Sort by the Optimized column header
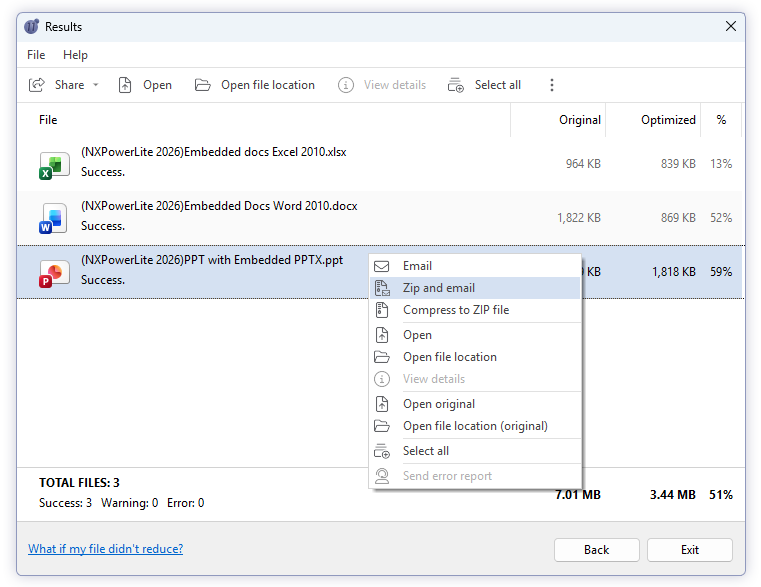 click(667, 120)
